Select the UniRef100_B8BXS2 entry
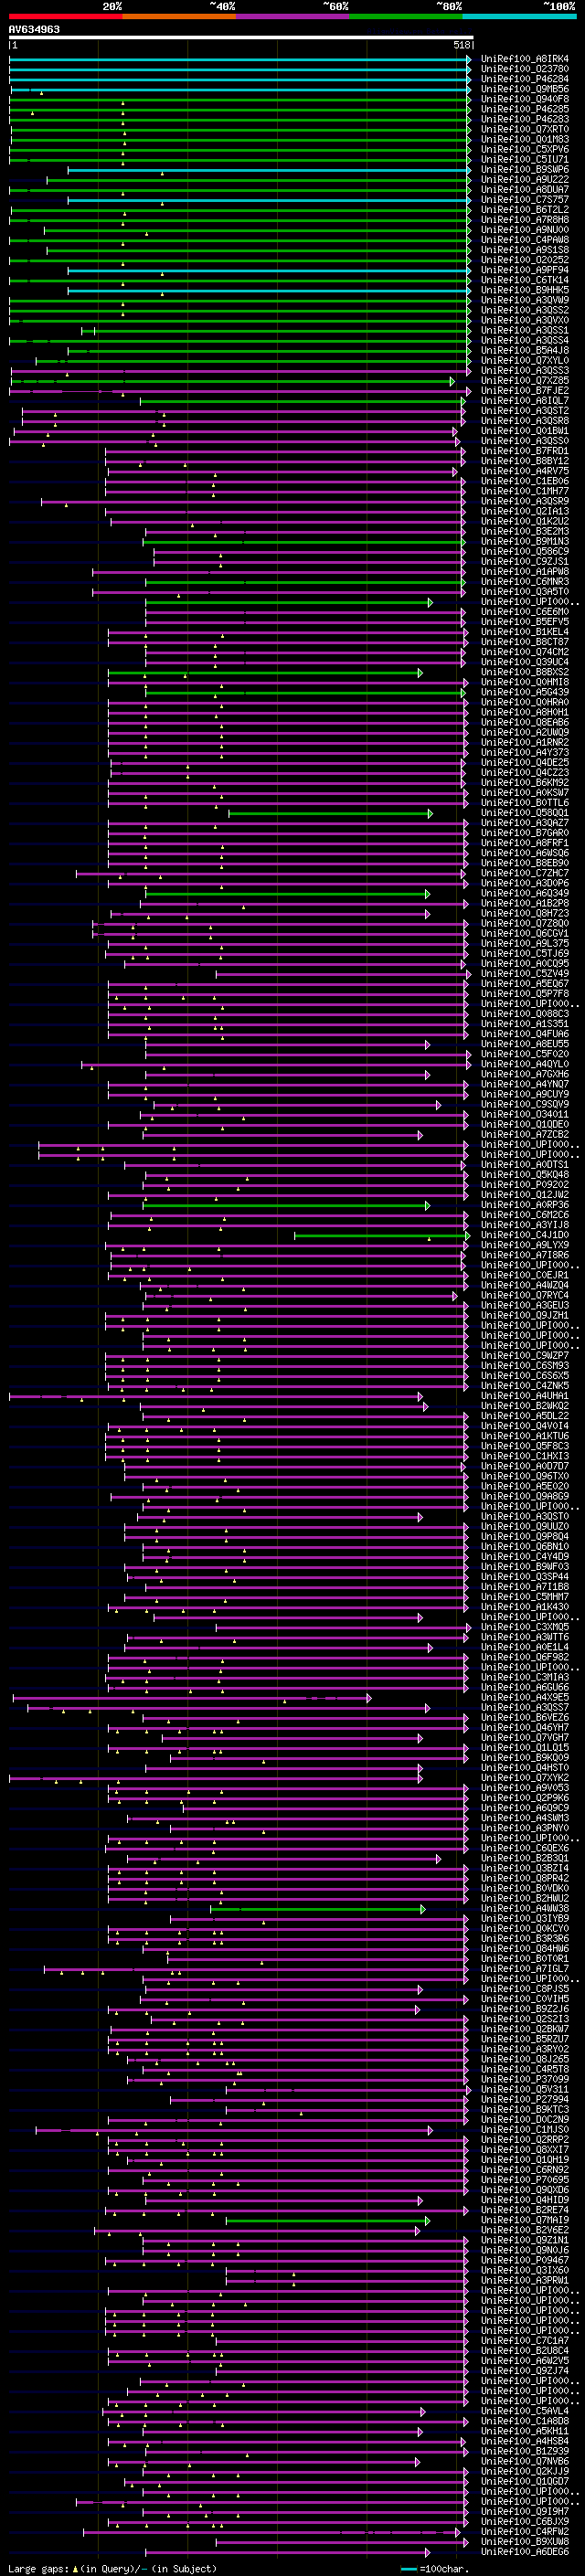This screenshot has width=585, height=2576. coord(525,673)
